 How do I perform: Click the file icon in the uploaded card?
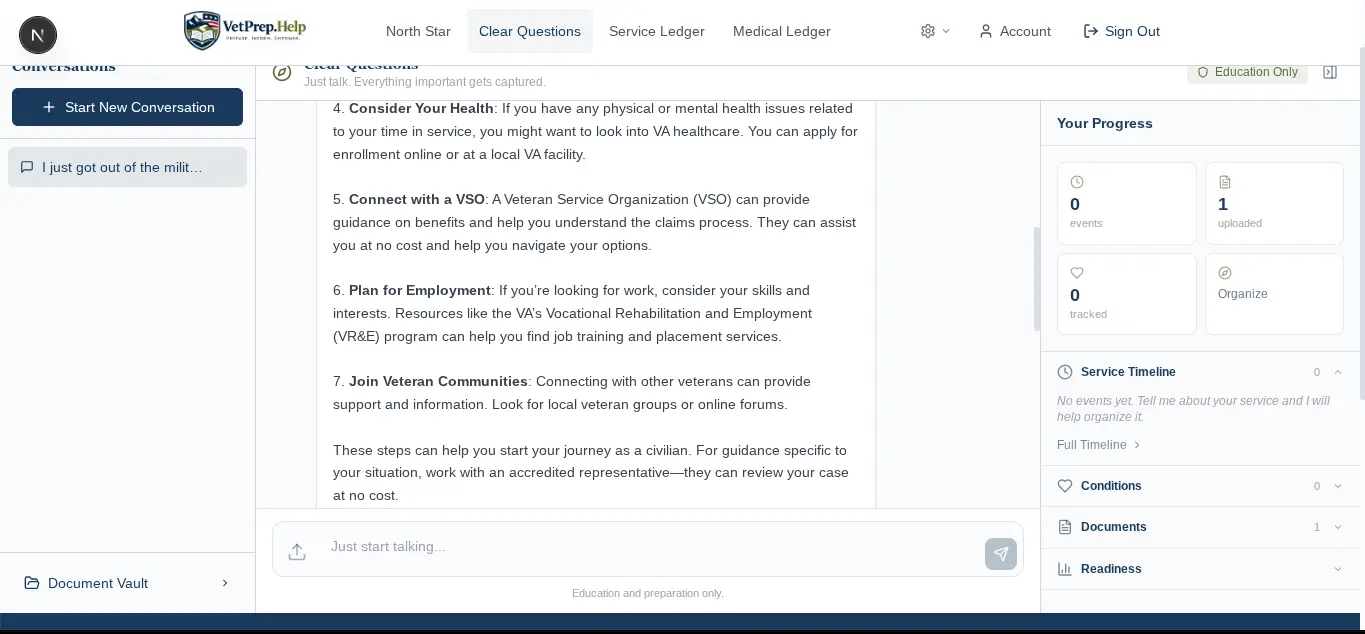tap(1225, 182)
